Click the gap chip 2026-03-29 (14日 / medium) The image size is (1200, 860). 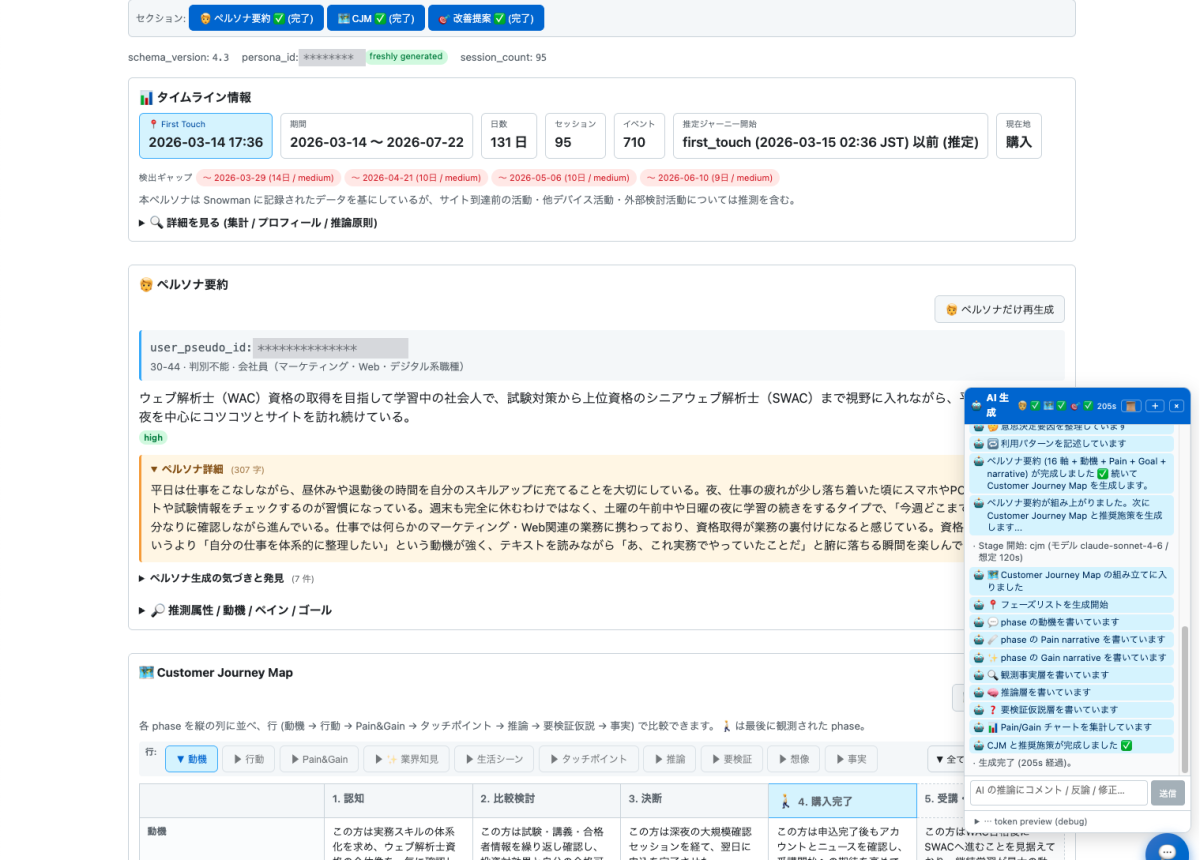(267, 178)
